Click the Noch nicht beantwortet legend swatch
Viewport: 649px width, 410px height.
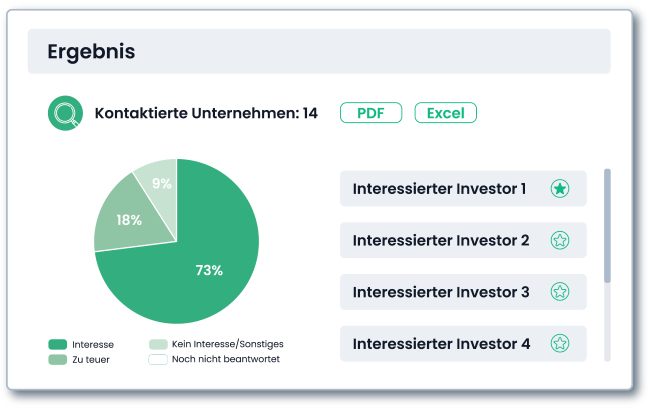coord(158,360)
